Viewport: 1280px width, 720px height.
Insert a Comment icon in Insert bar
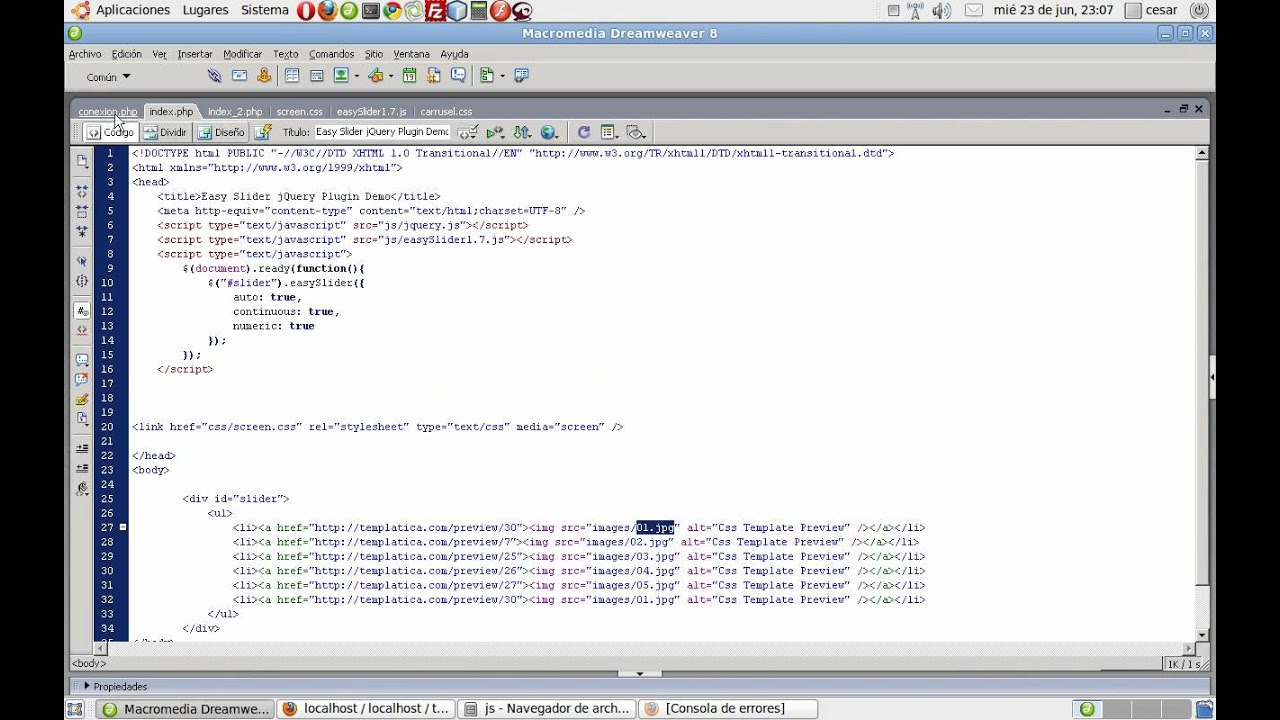(x=458, y=76)
